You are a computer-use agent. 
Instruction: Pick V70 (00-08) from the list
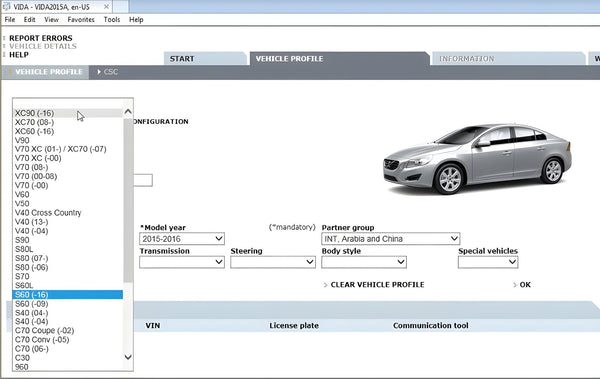68,176
